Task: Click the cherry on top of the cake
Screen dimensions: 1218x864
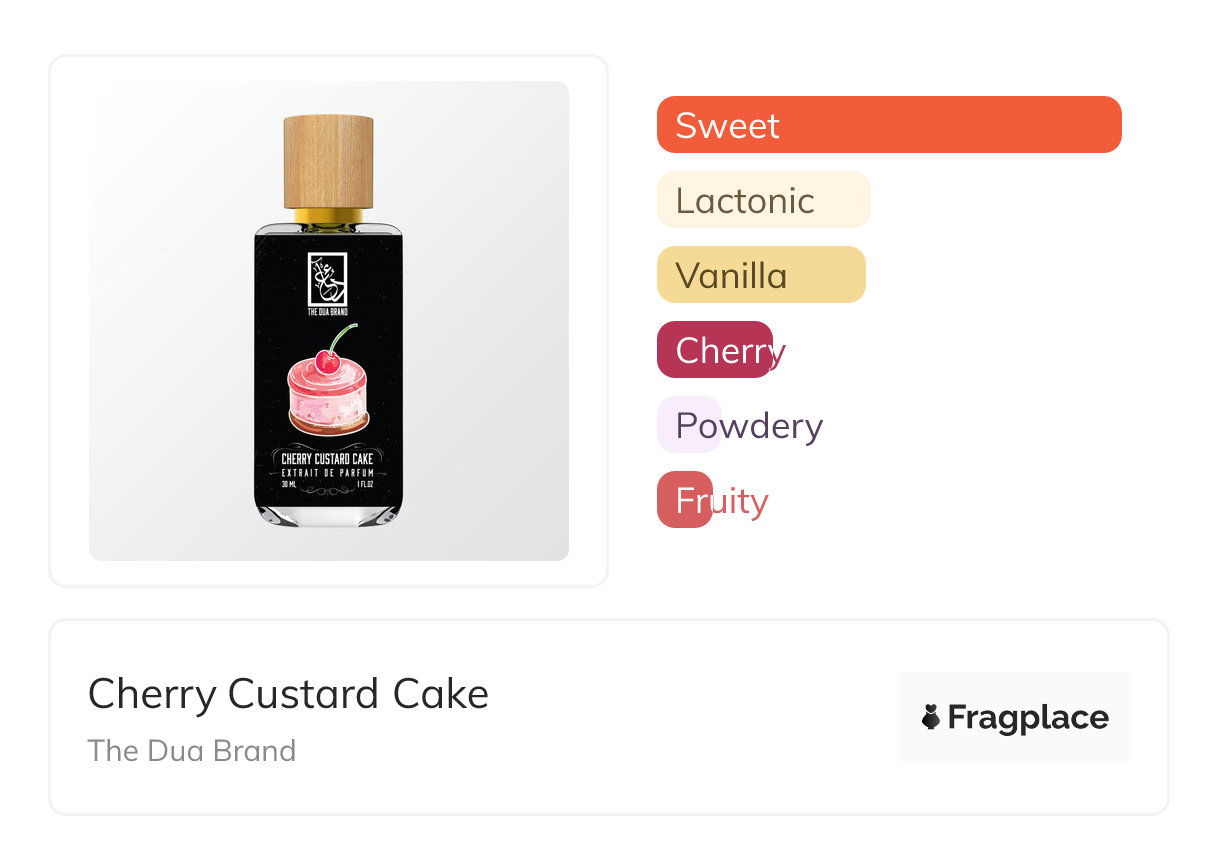Action: tap(327, 360)
